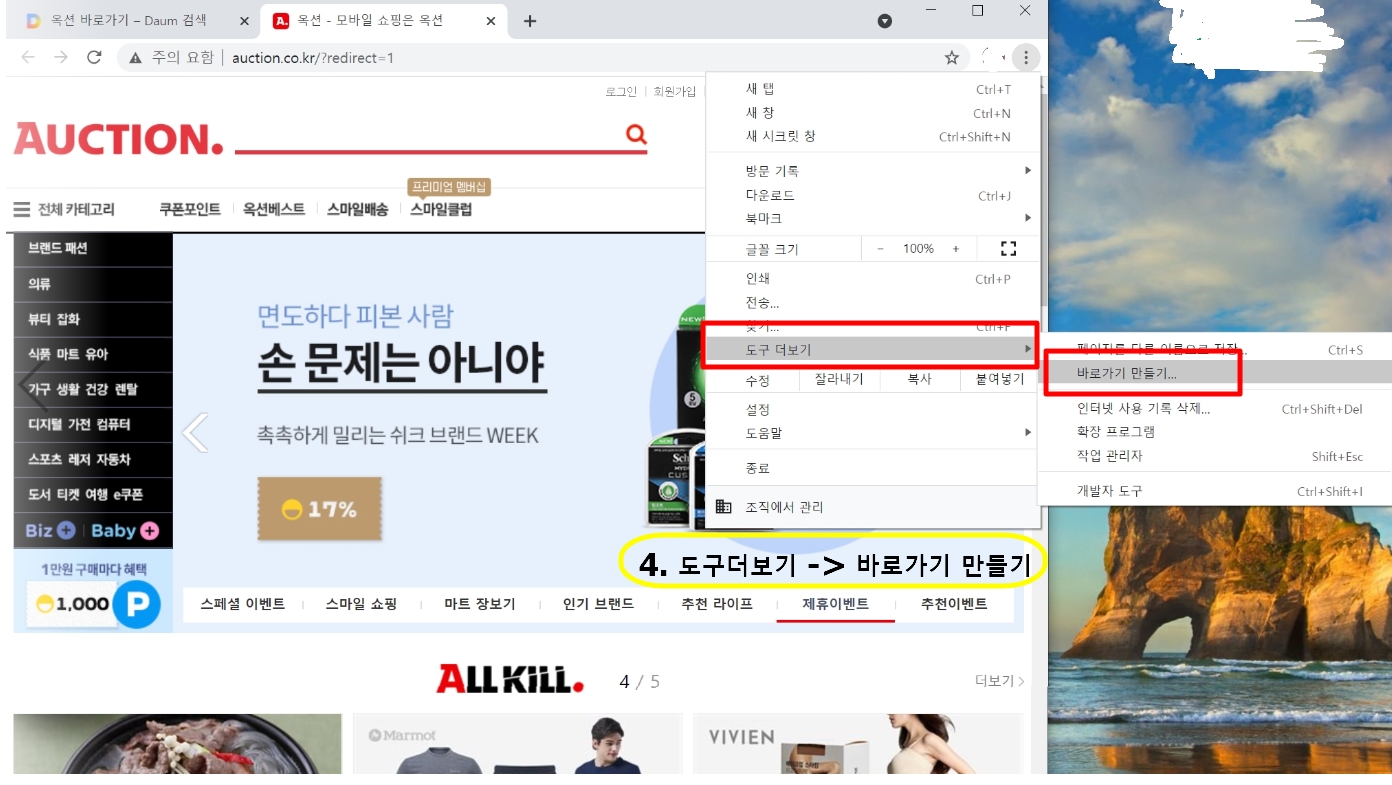Go forward with the browser forward arrow

tap(61, 57)
